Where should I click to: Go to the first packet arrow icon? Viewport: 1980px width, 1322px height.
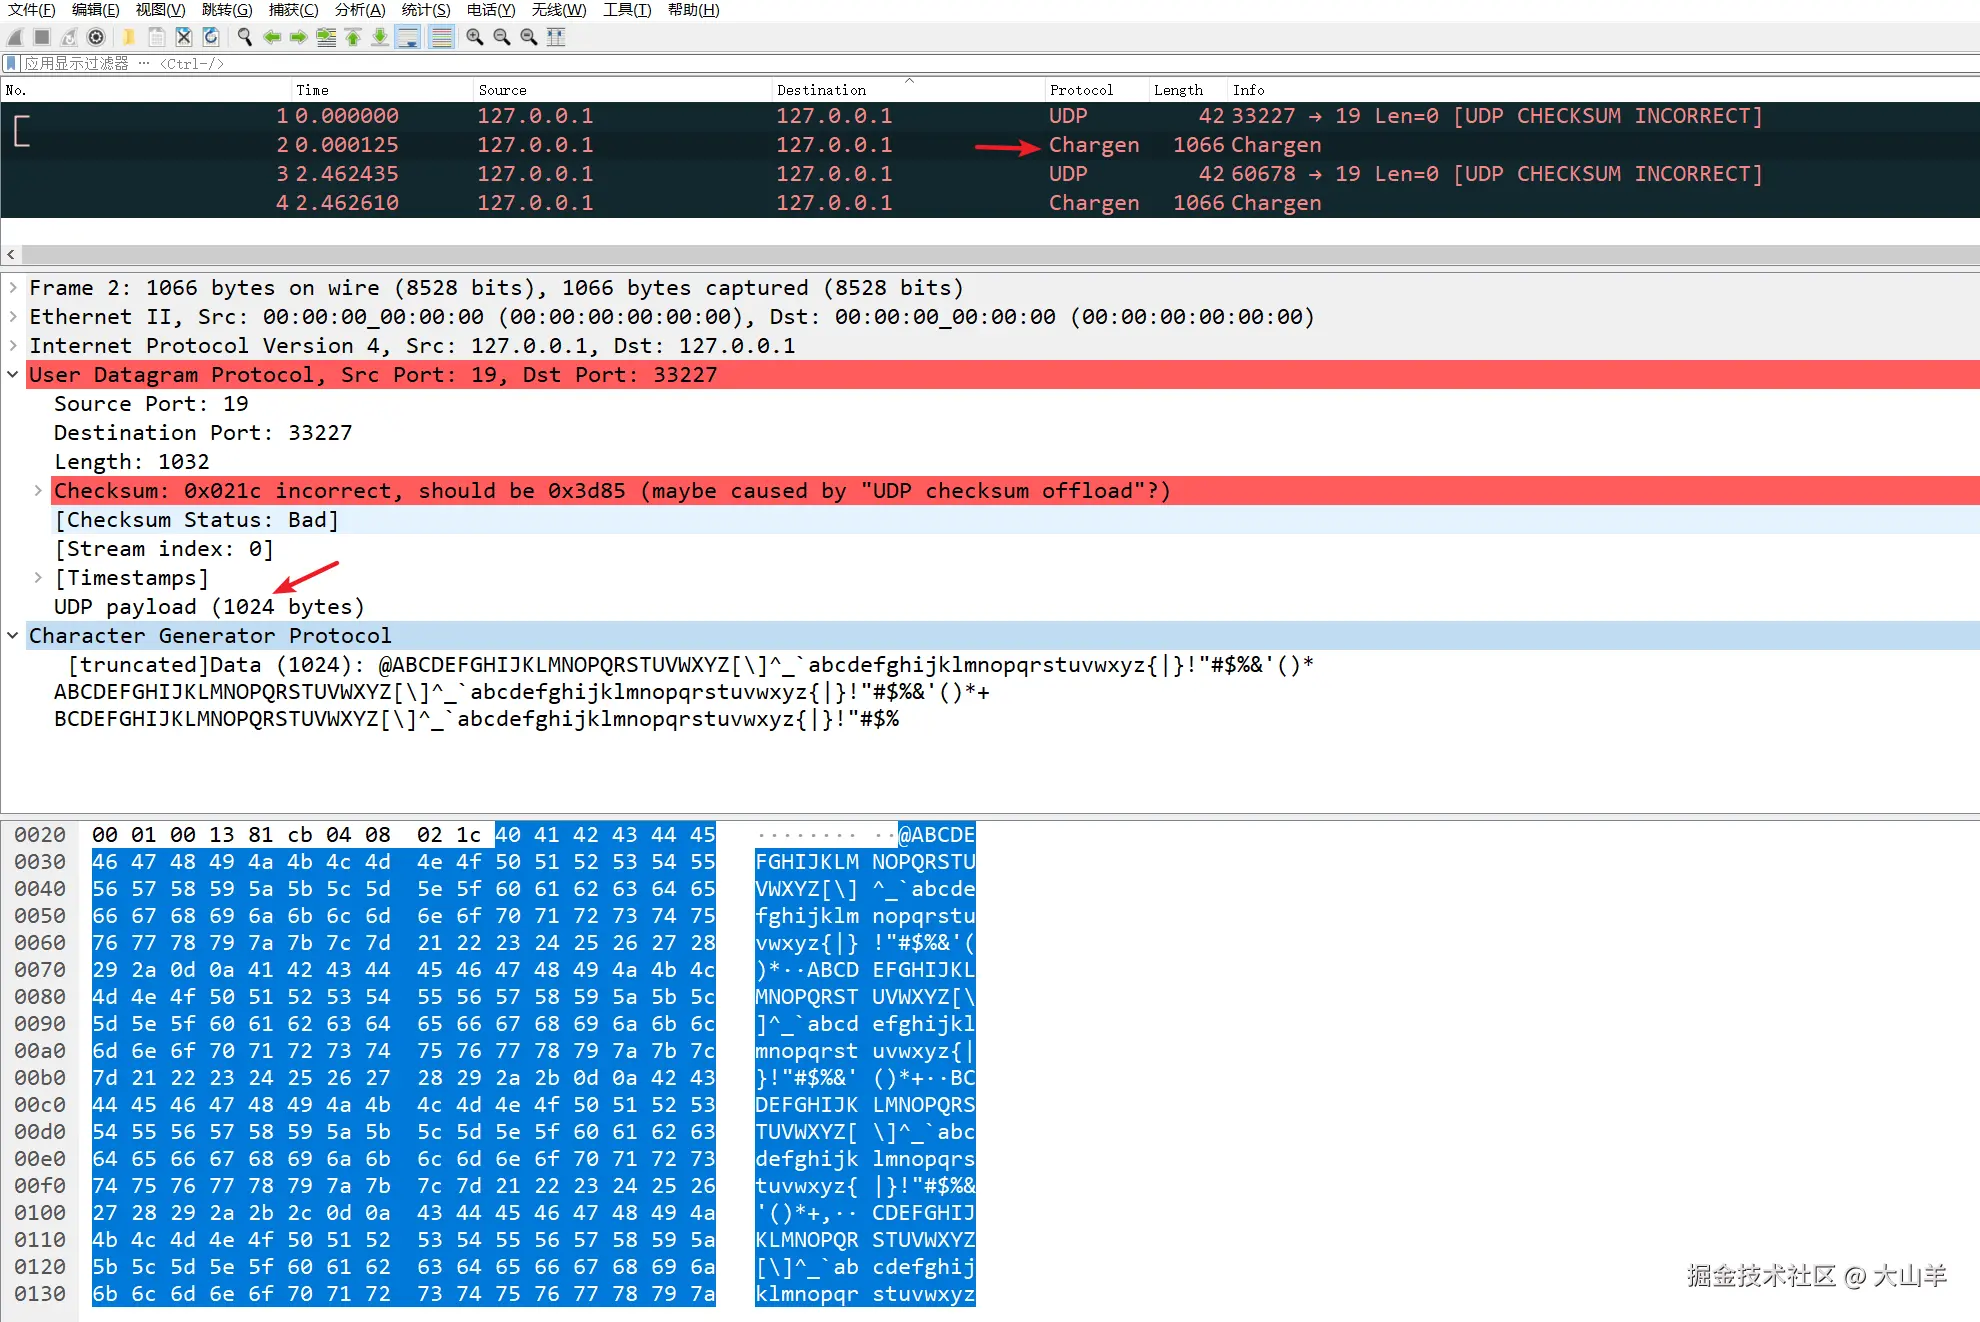point(353,37)
